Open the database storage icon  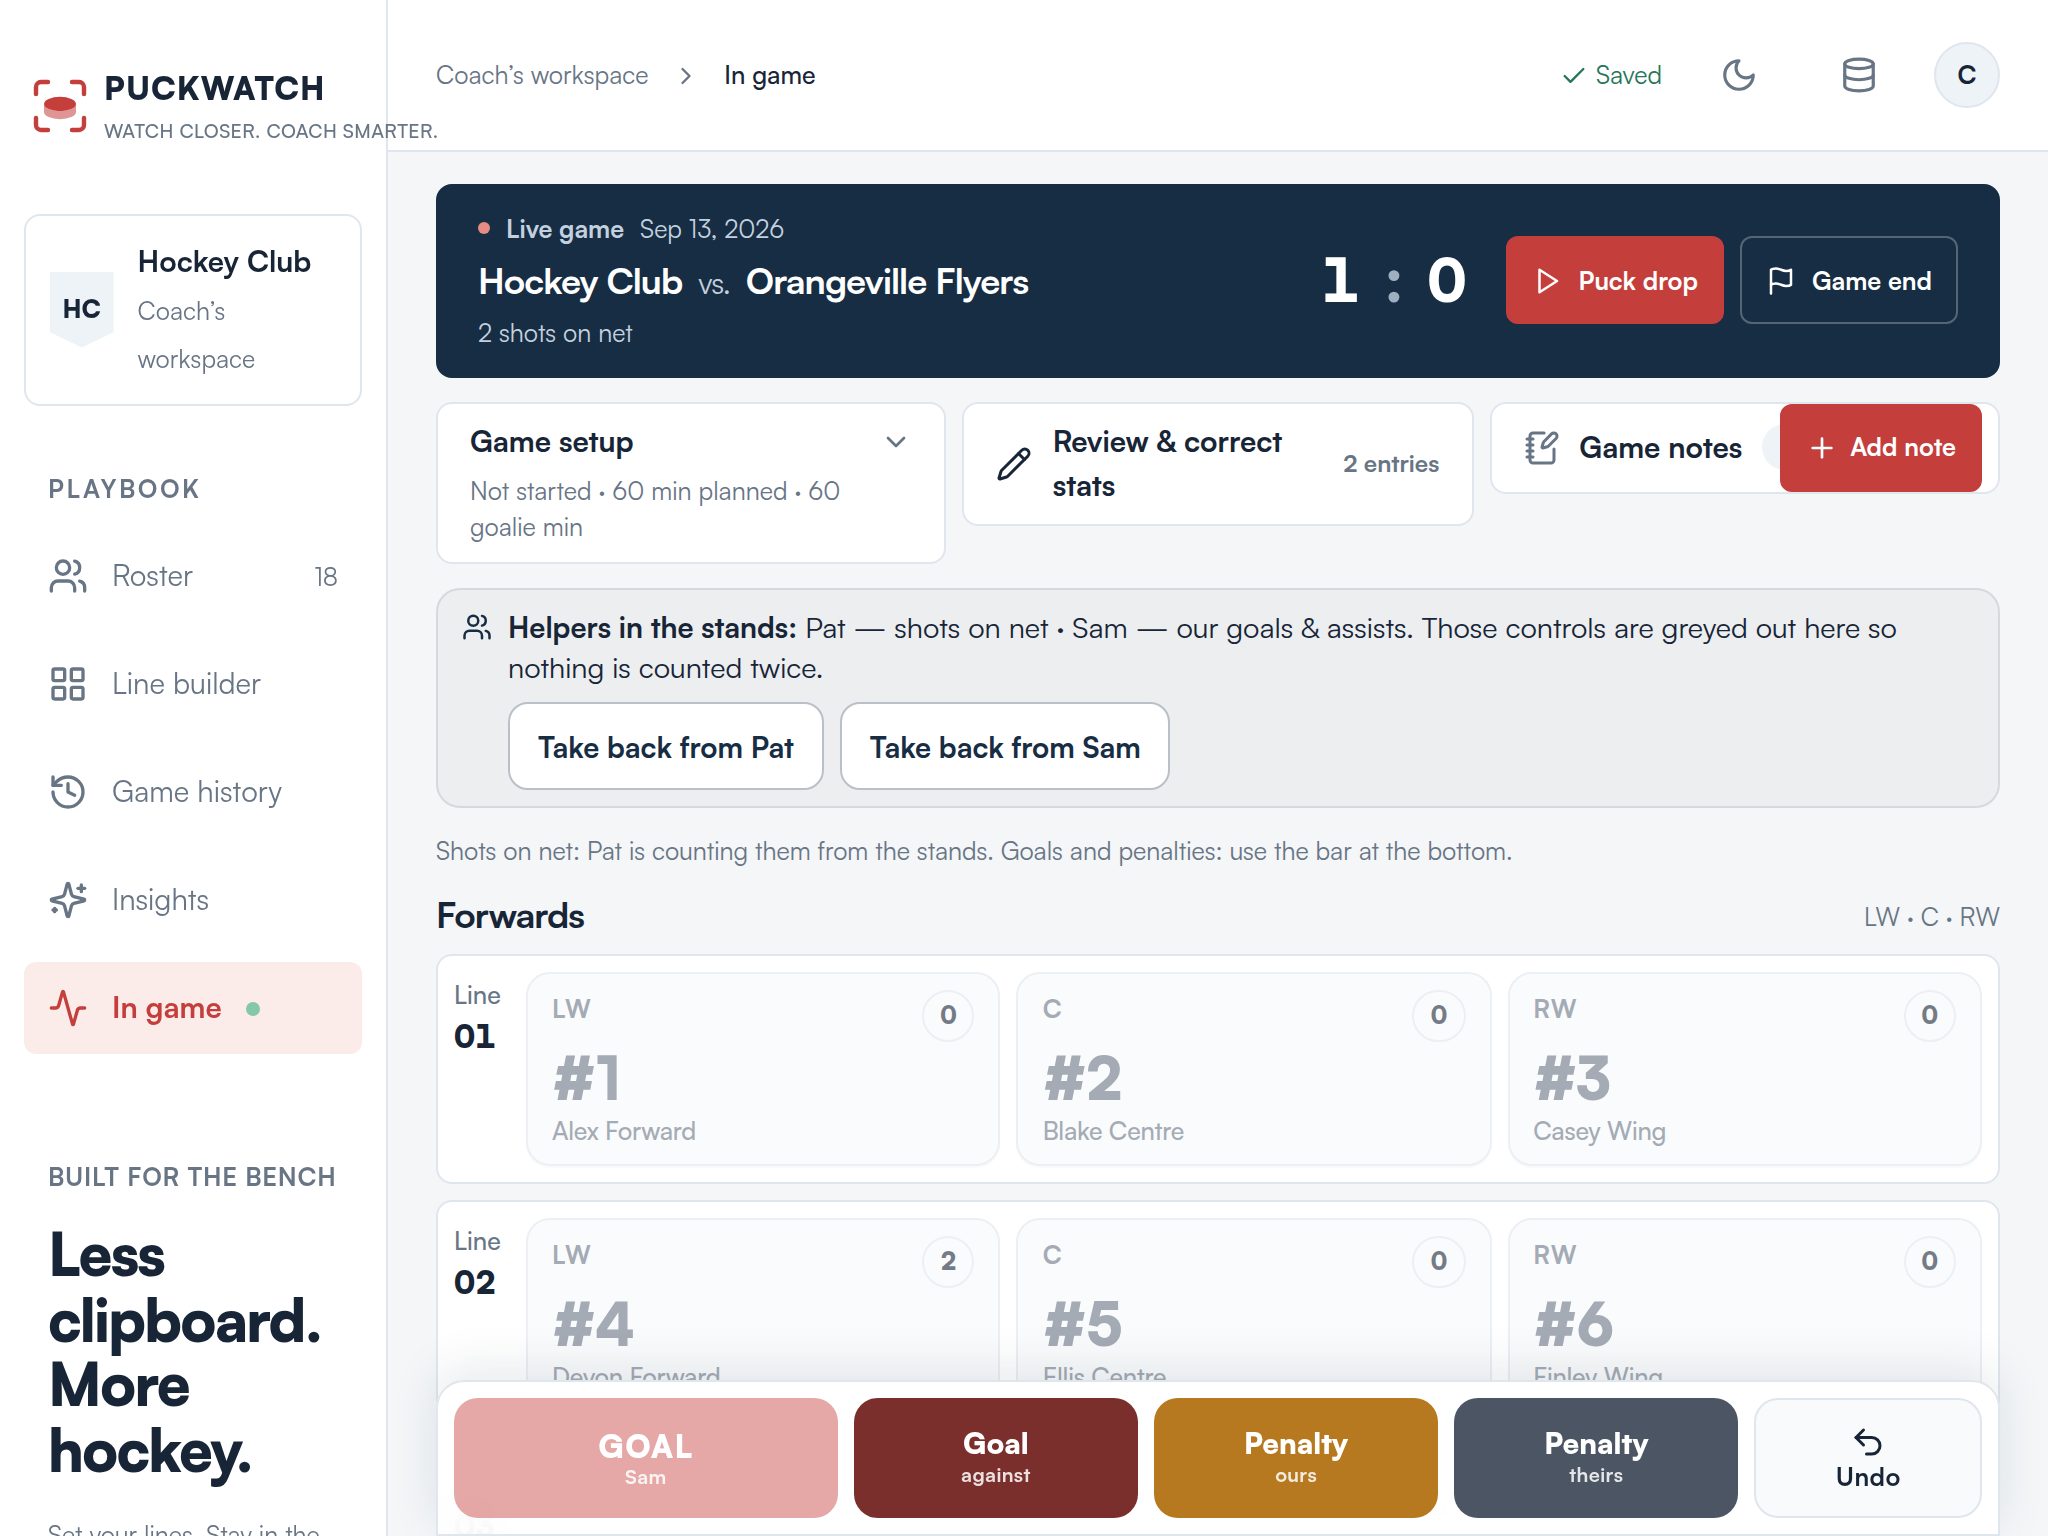point(1858,75)
